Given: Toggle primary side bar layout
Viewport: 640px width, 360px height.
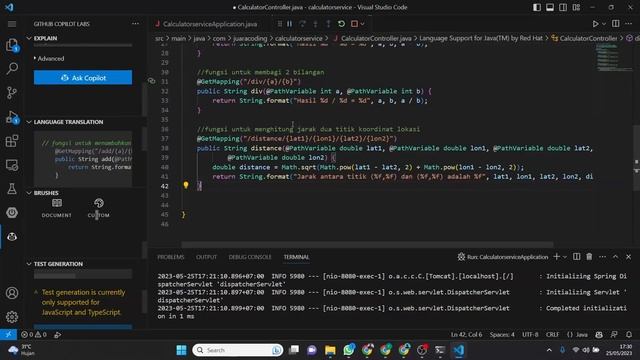Looking at the screenshot, I should pyautogui.click(x=537, y=7).
